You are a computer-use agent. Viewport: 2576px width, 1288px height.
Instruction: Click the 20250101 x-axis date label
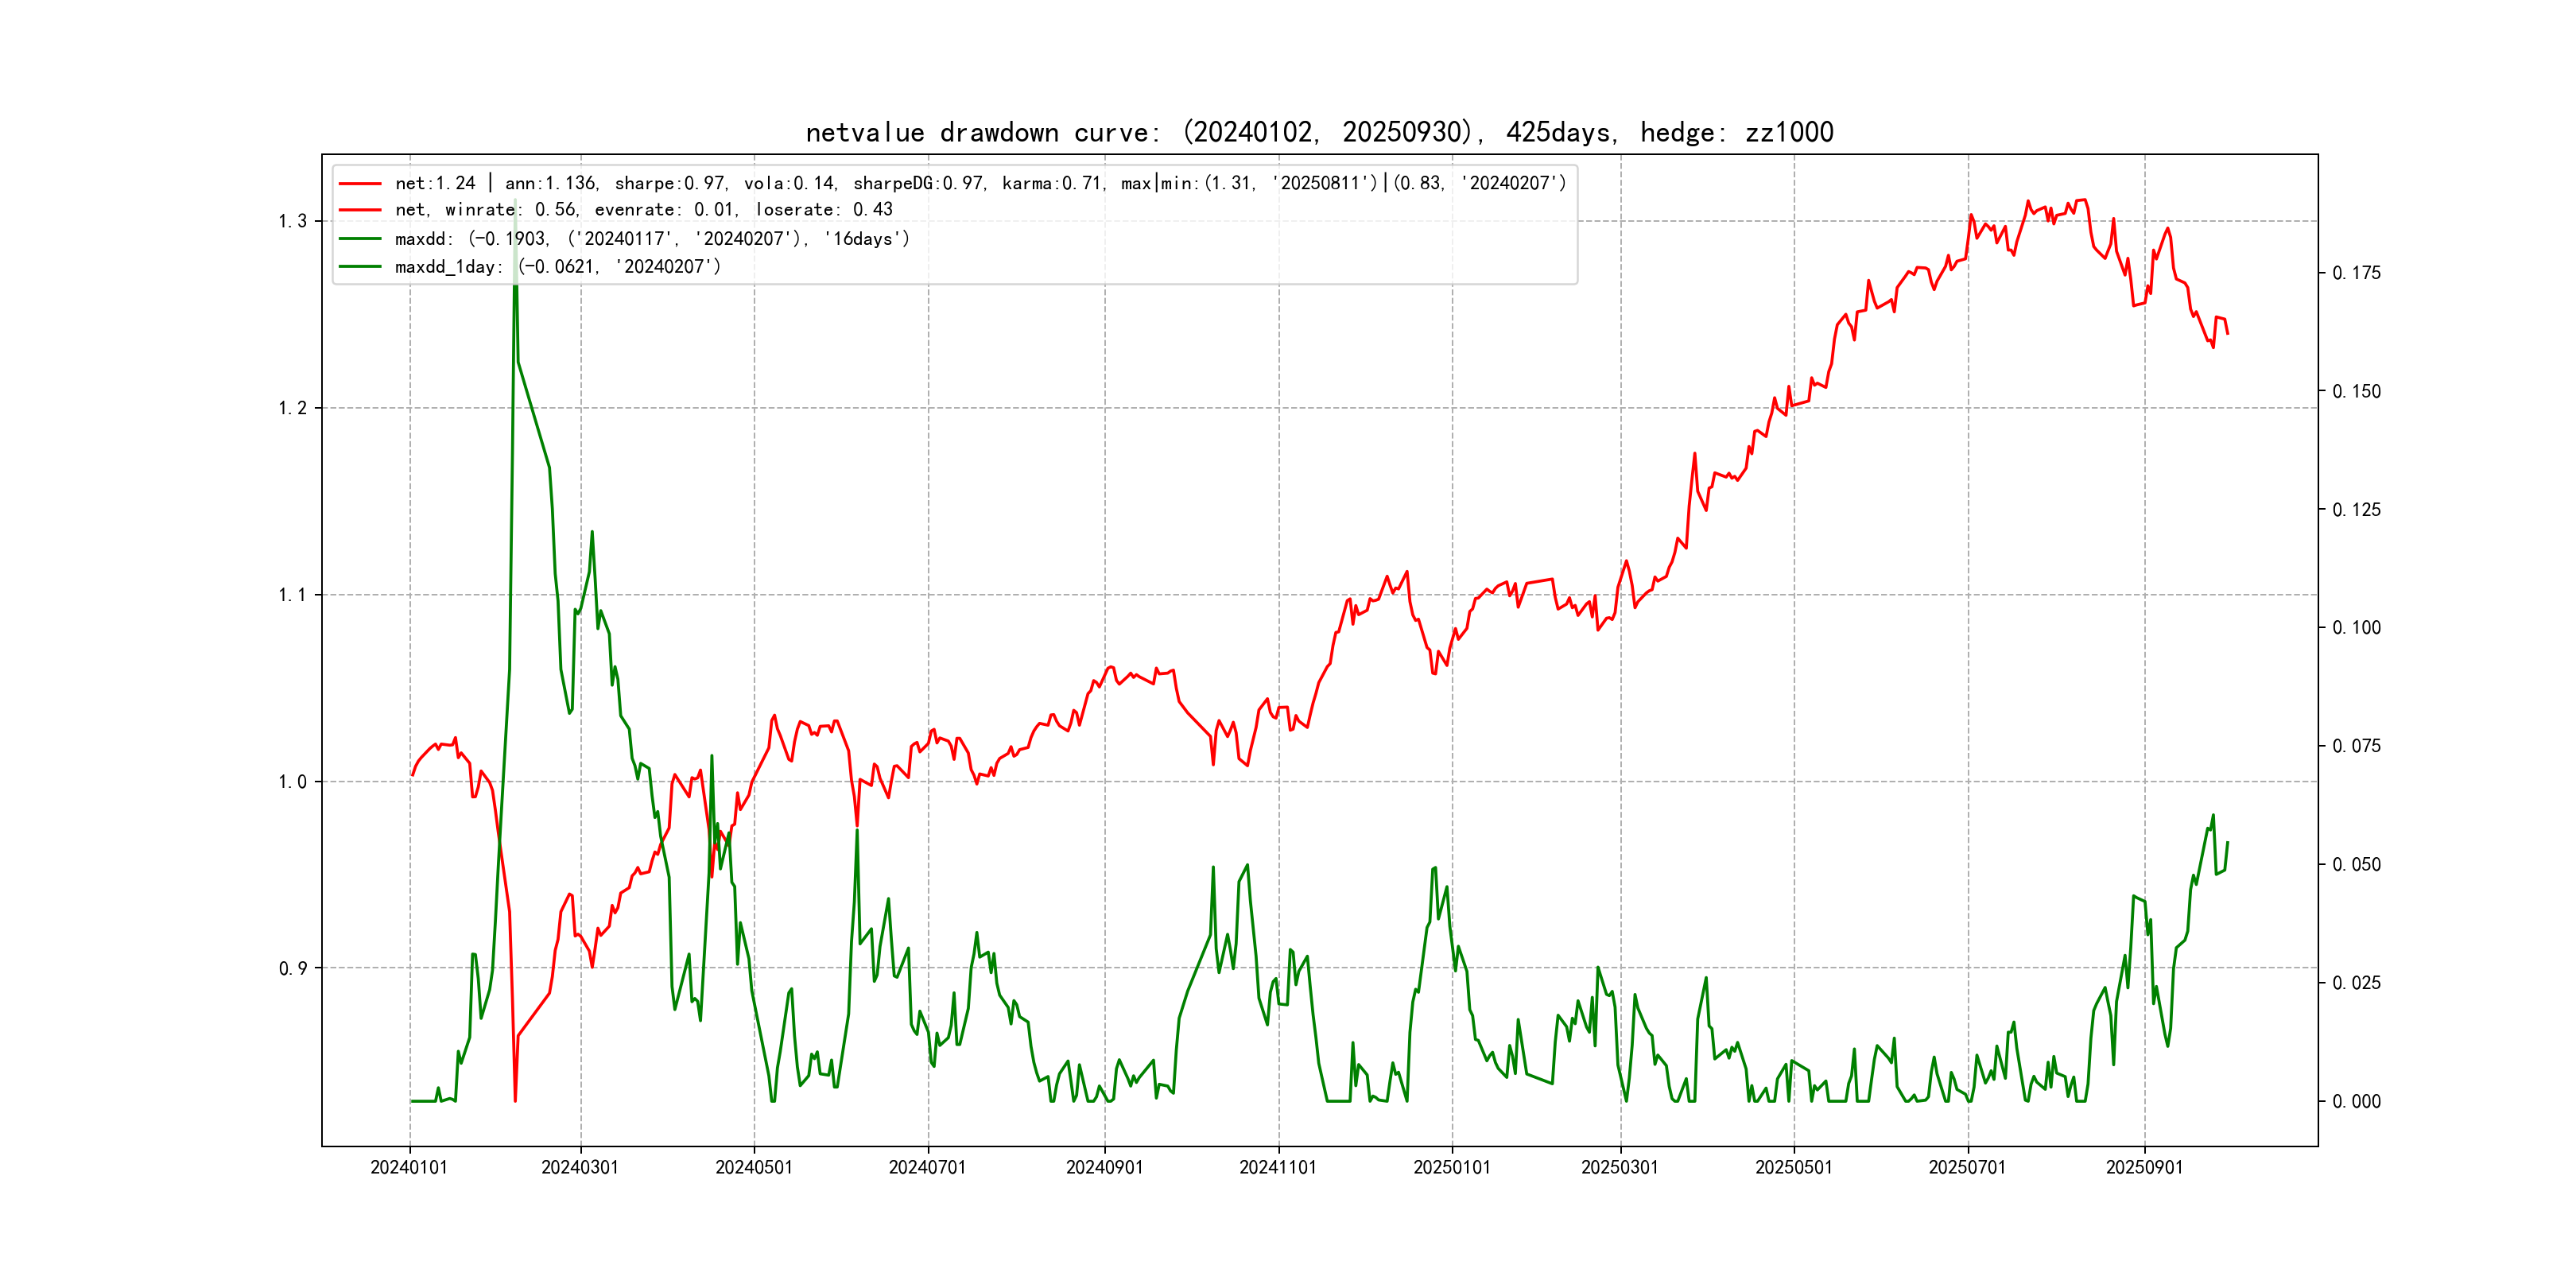pos(1452,1167)
